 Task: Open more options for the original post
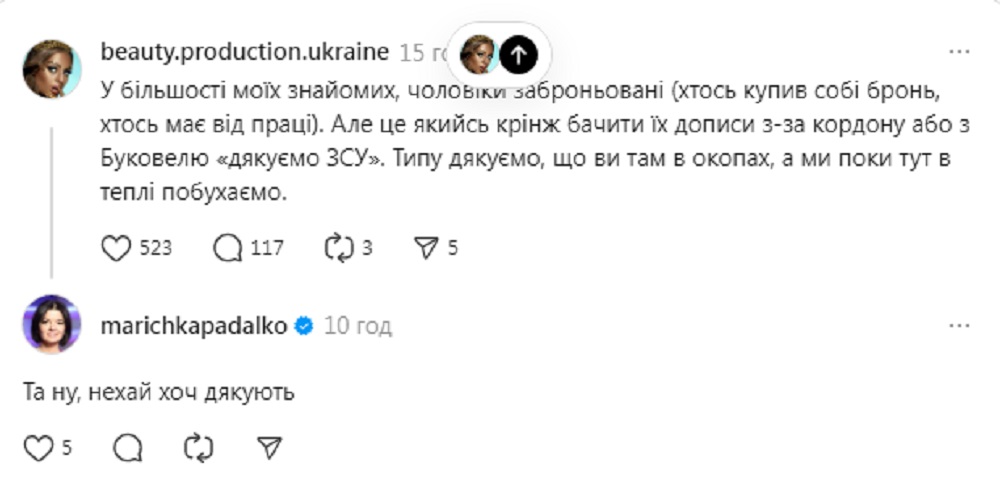pyautogui.click(x=958, y=52)
